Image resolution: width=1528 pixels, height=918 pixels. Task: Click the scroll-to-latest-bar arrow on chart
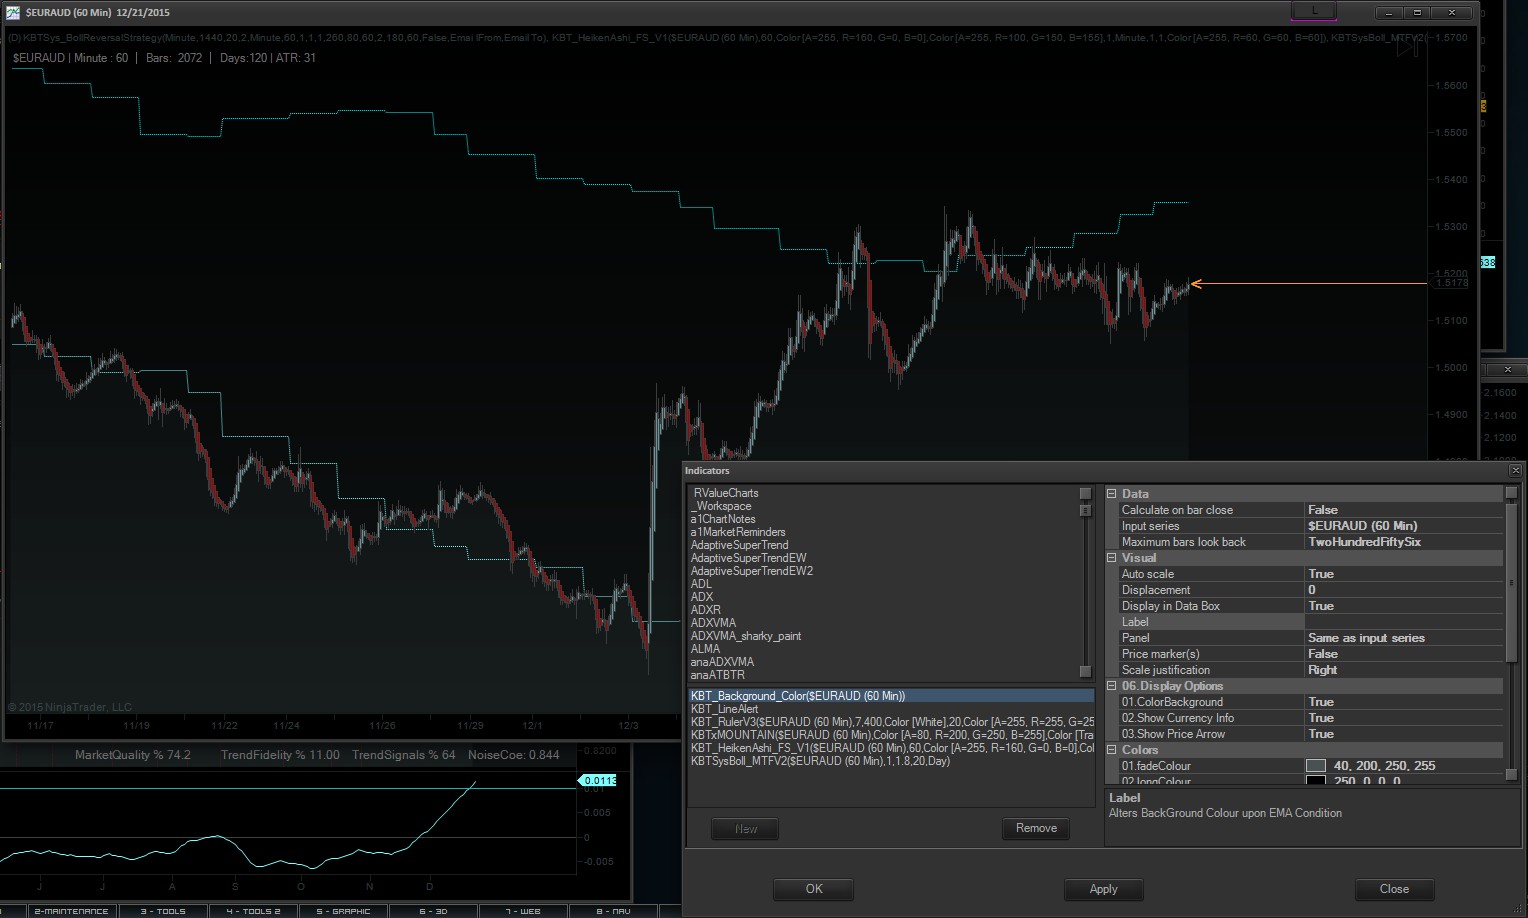point(1407,47)
